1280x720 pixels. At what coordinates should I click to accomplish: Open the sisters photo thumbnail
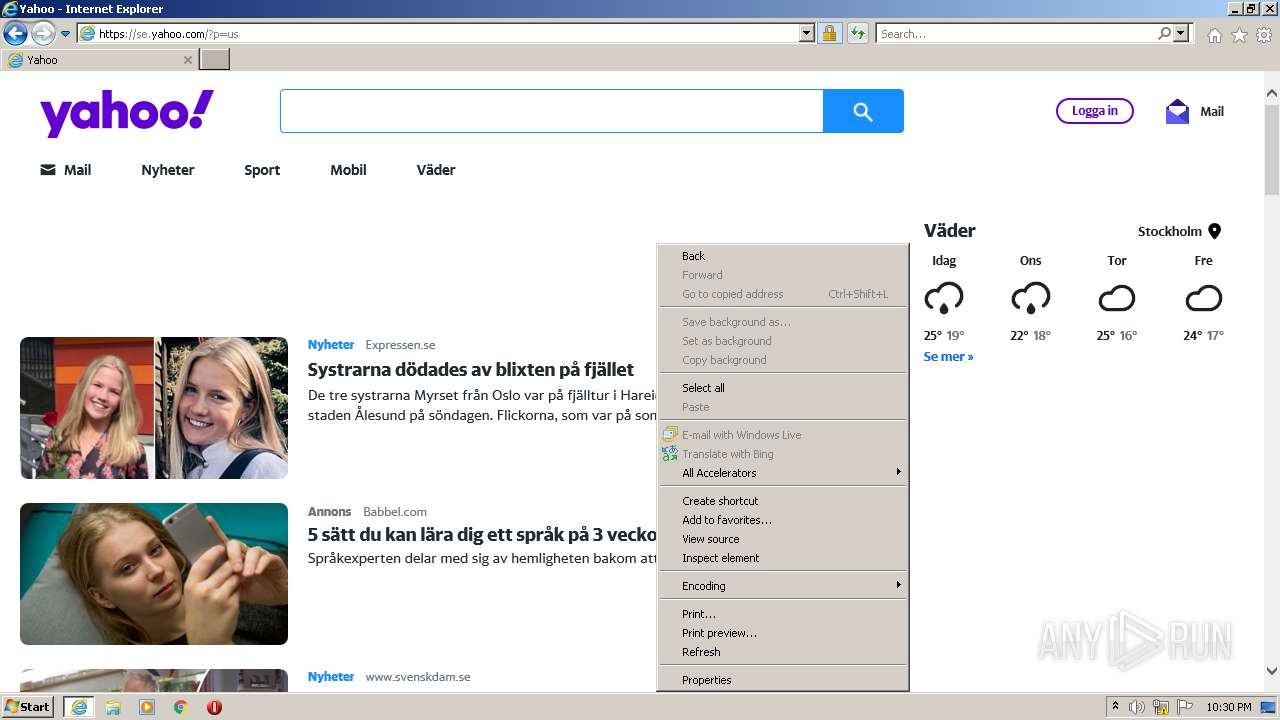(154, 408)
